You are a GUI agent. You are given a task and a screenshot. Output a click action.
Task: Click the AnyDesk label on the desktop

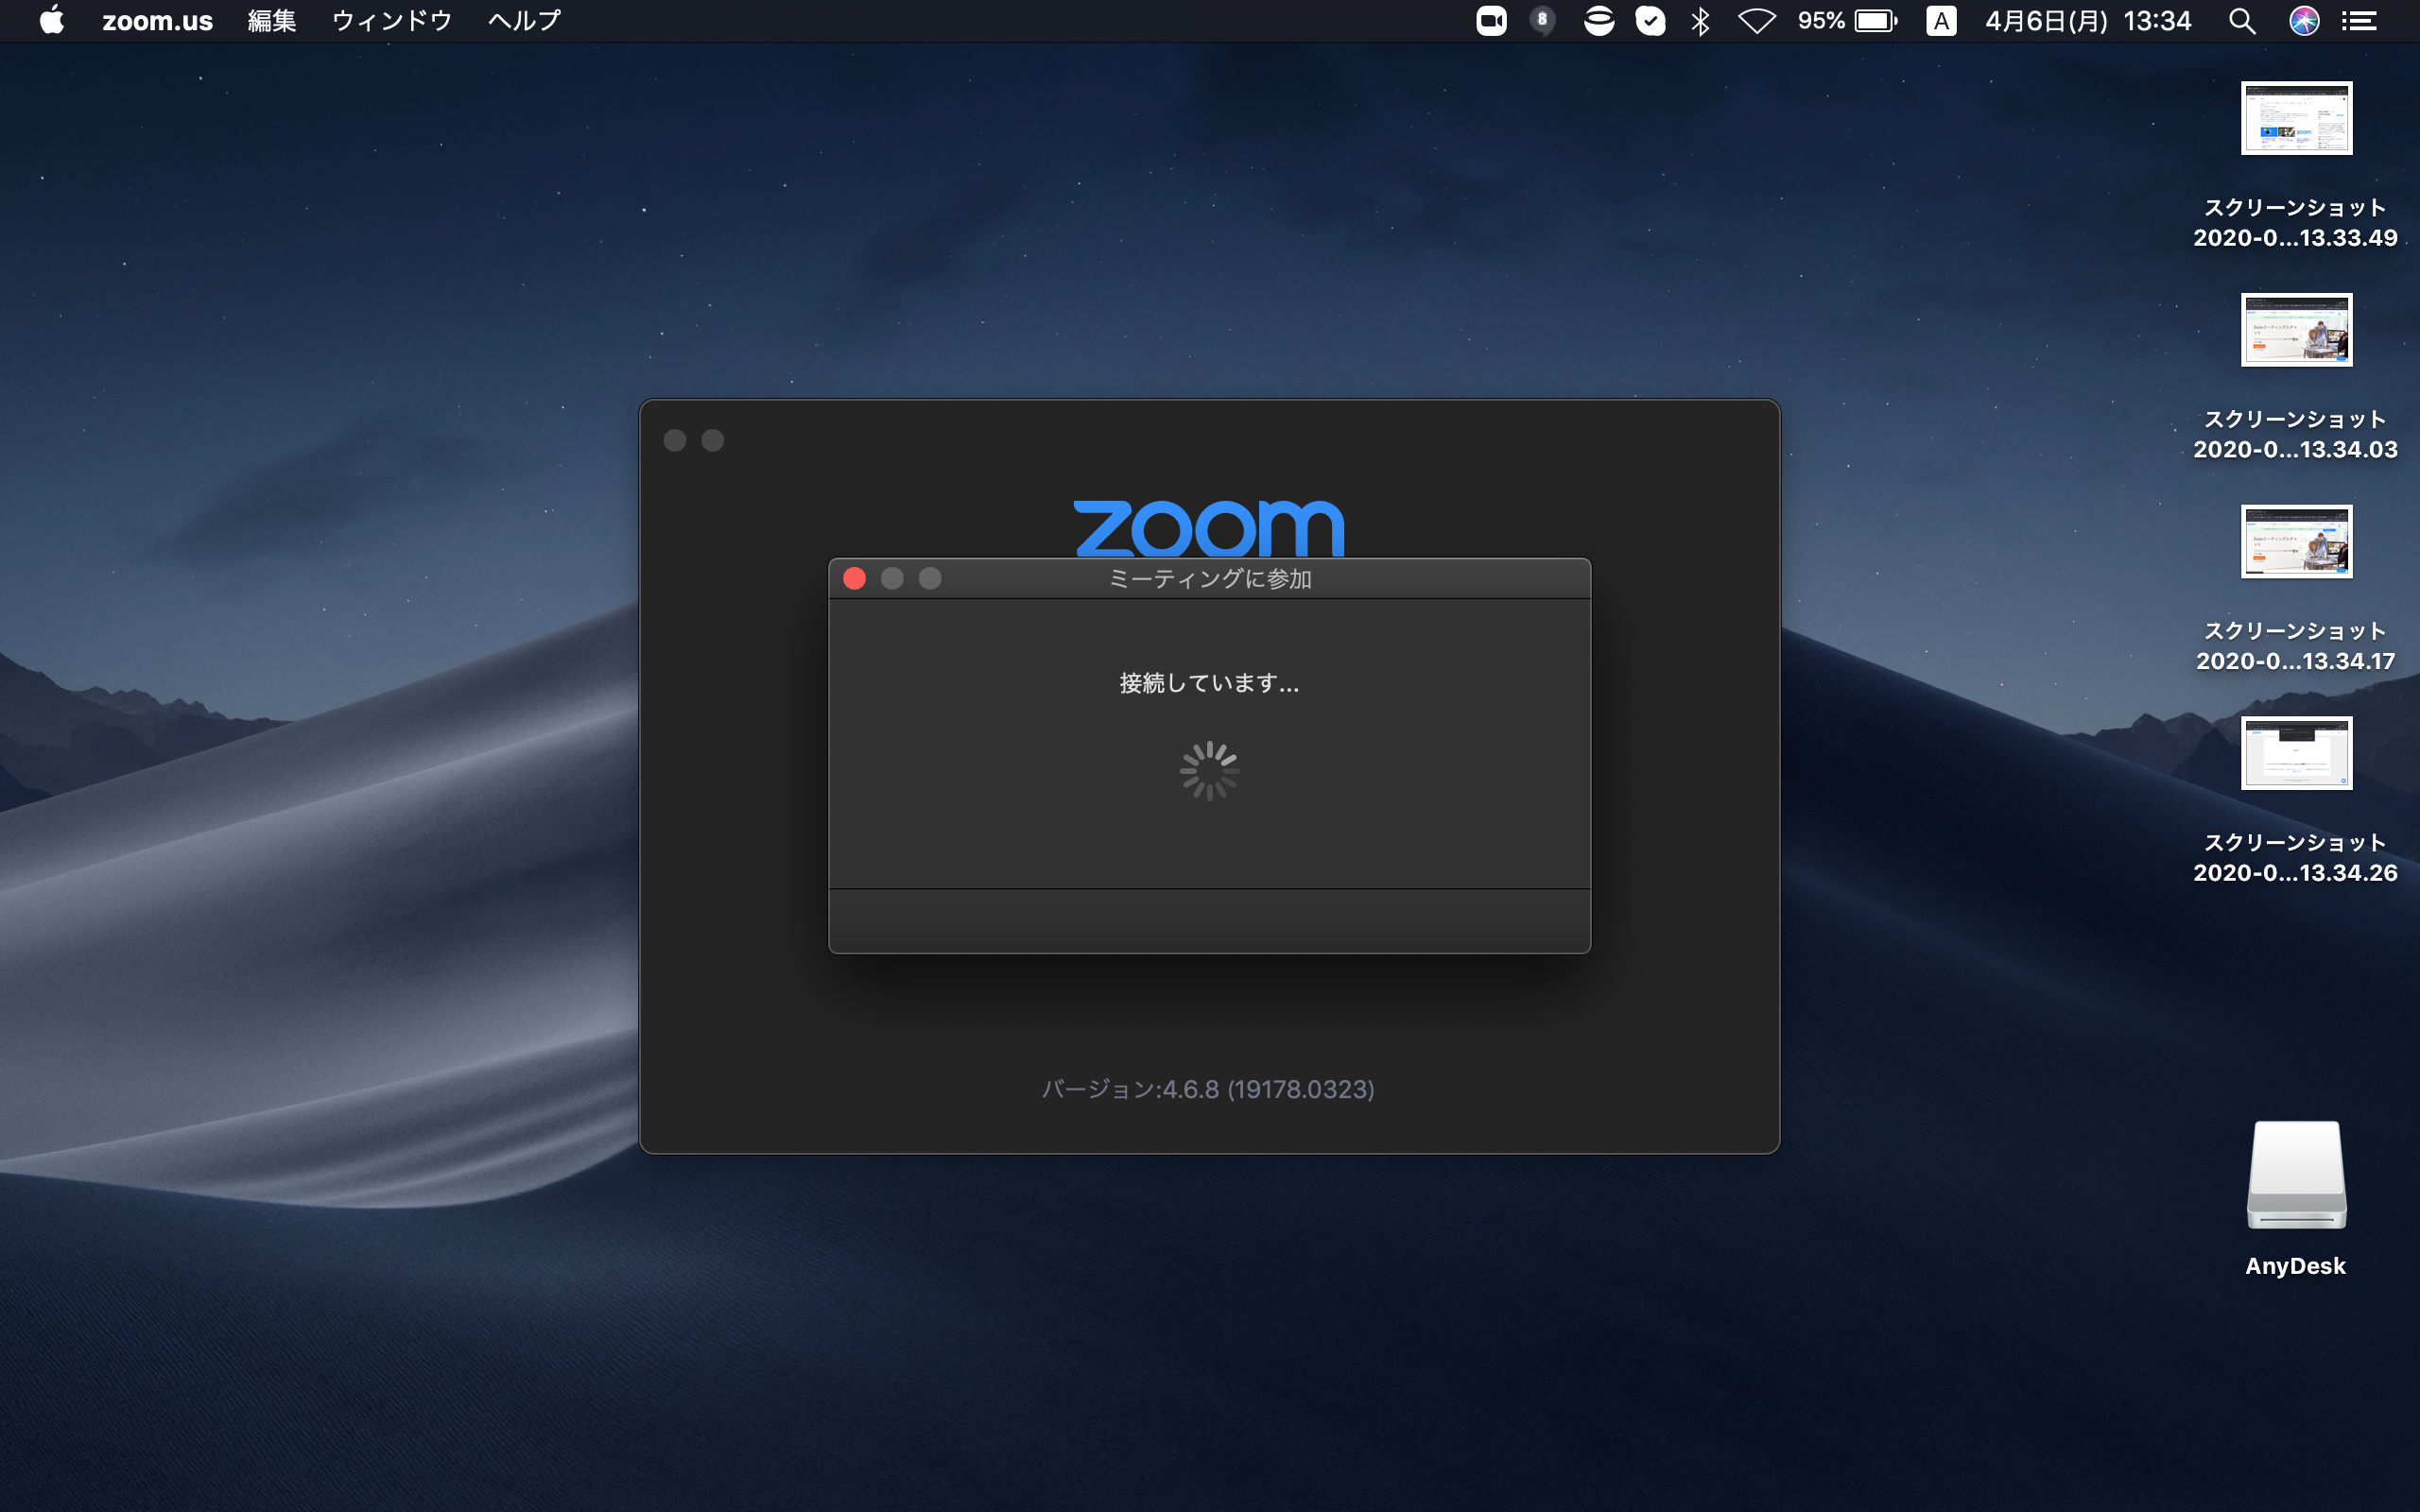tap(2295, 1266)
